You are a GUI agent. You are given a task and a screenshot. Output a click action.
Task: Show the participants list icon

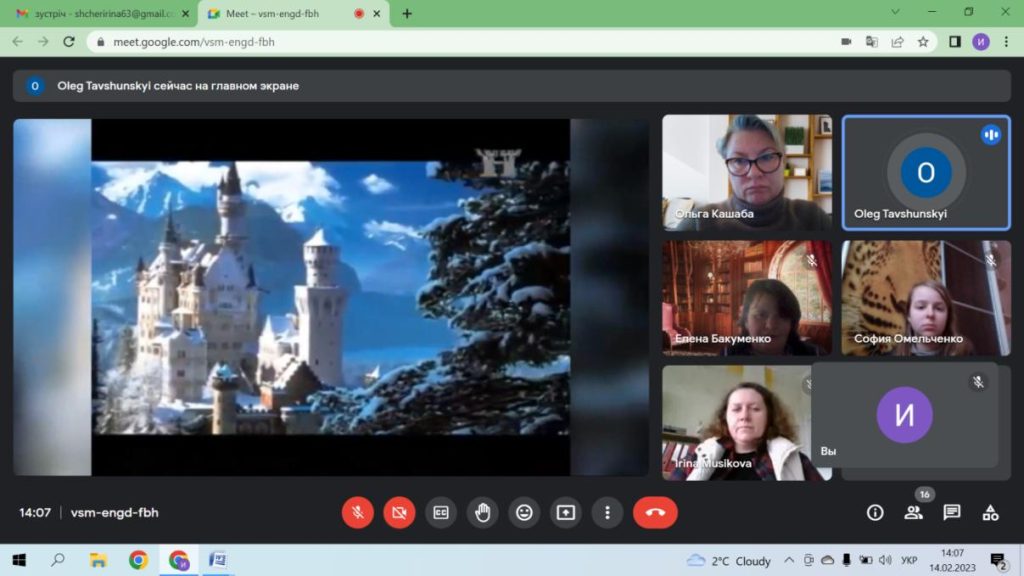pos(913,513)
